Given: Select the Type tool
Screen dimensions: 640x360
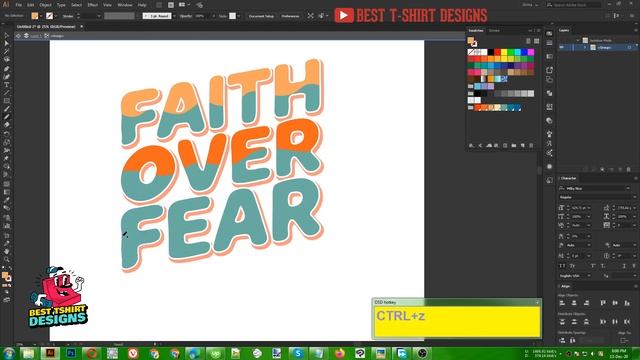Looking at the screenshot, I should coord(7,85).
